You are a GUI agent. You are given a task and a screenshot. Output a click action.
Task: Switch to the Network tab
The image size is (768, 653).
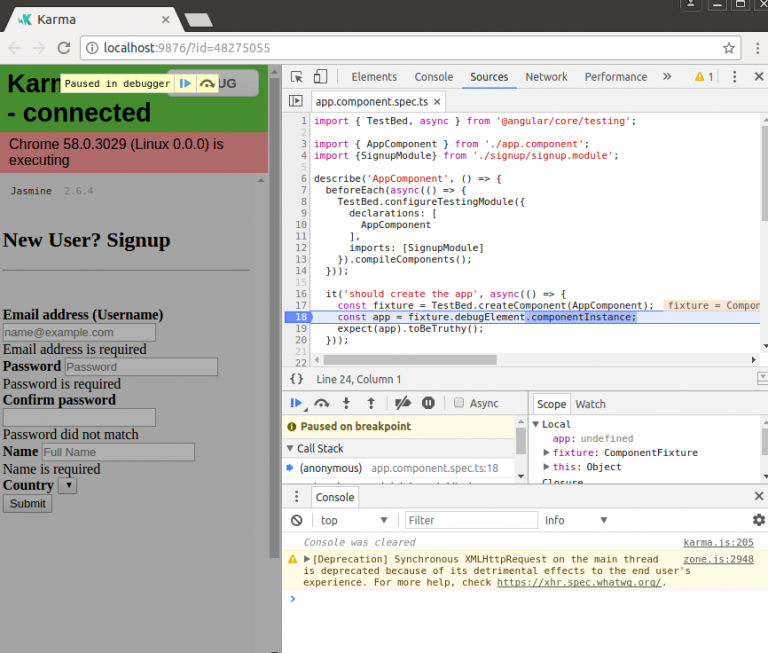pos(546,77)
